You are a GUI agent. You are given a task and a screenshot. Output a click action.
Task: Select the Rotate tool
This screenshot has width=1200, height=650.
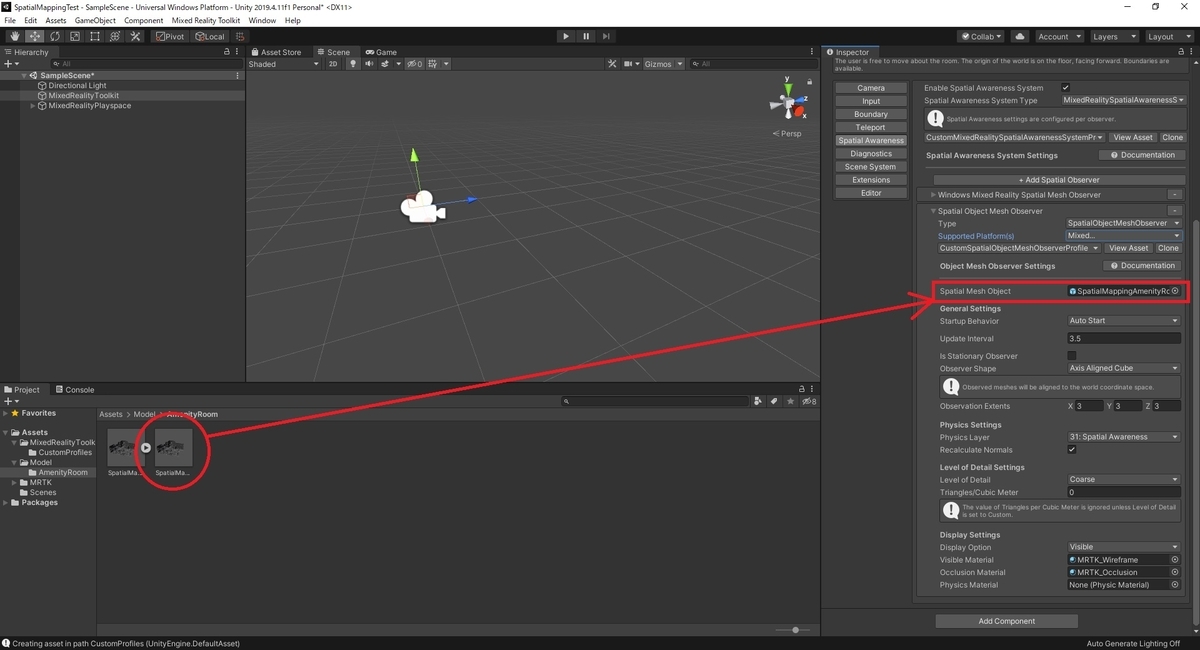click(x=55, y=36)
